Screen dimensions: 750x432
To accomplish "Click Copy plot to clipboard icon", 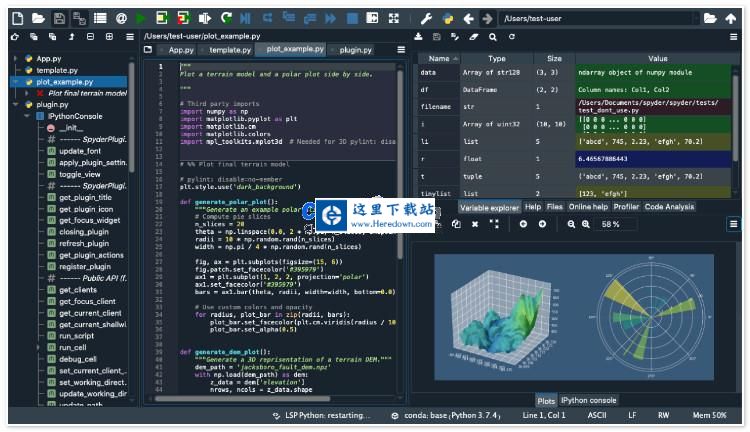I will (456, 224).
